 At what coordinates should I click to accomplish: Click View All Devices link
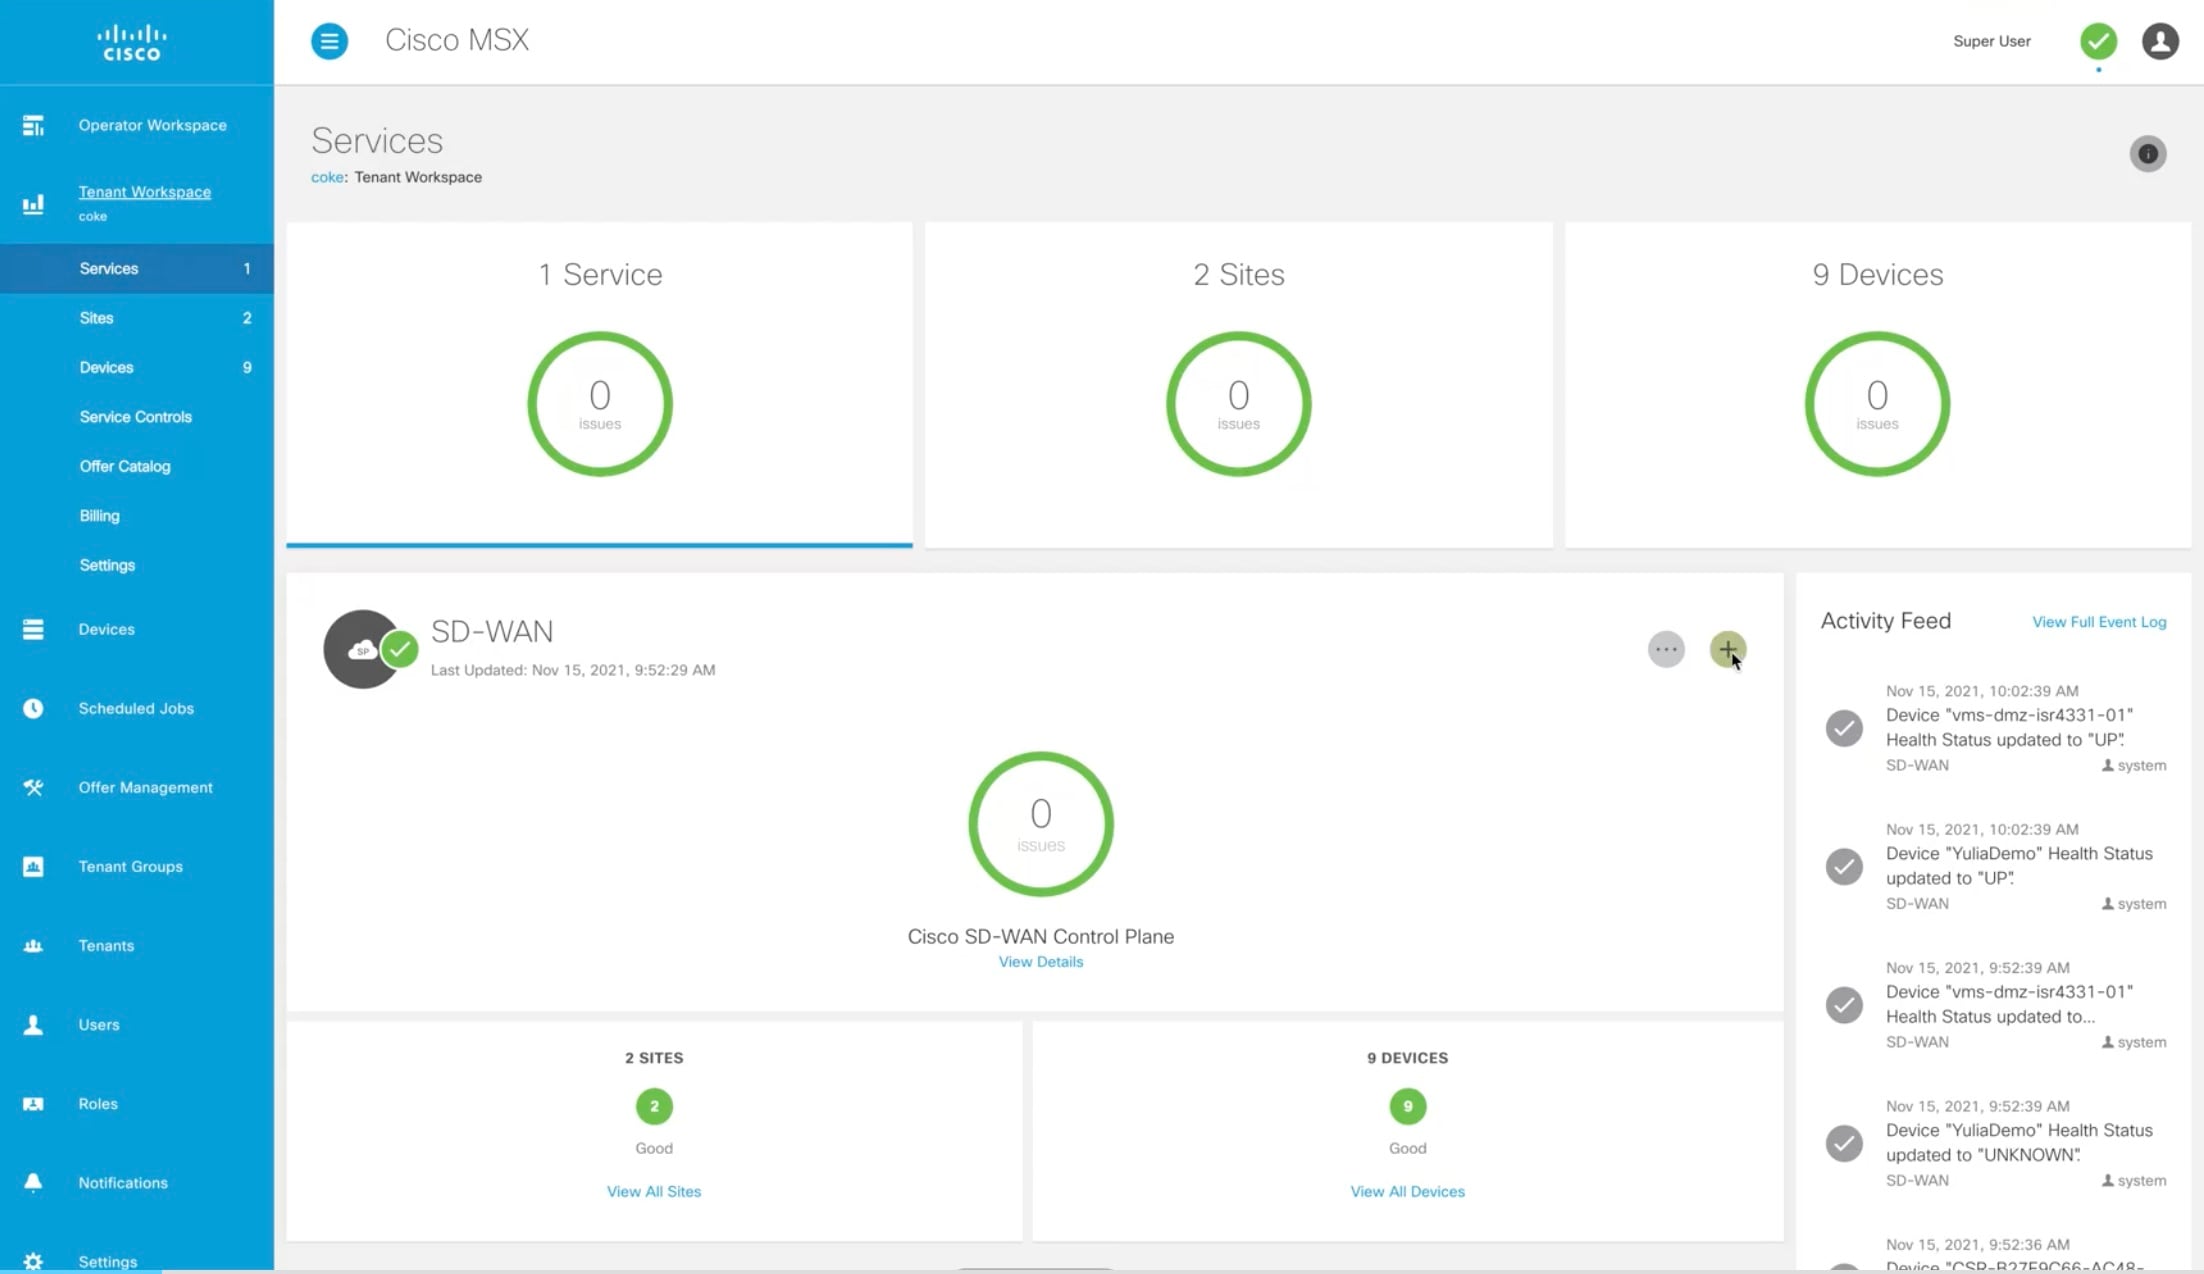(x=1407, y=1192)
